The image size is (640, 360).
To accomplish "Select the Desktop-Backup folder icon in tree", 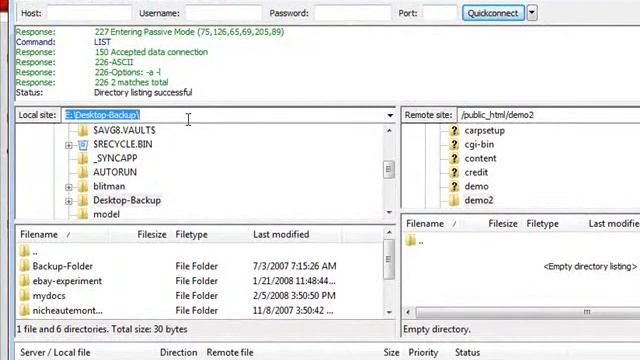I will tap(83, 200).
